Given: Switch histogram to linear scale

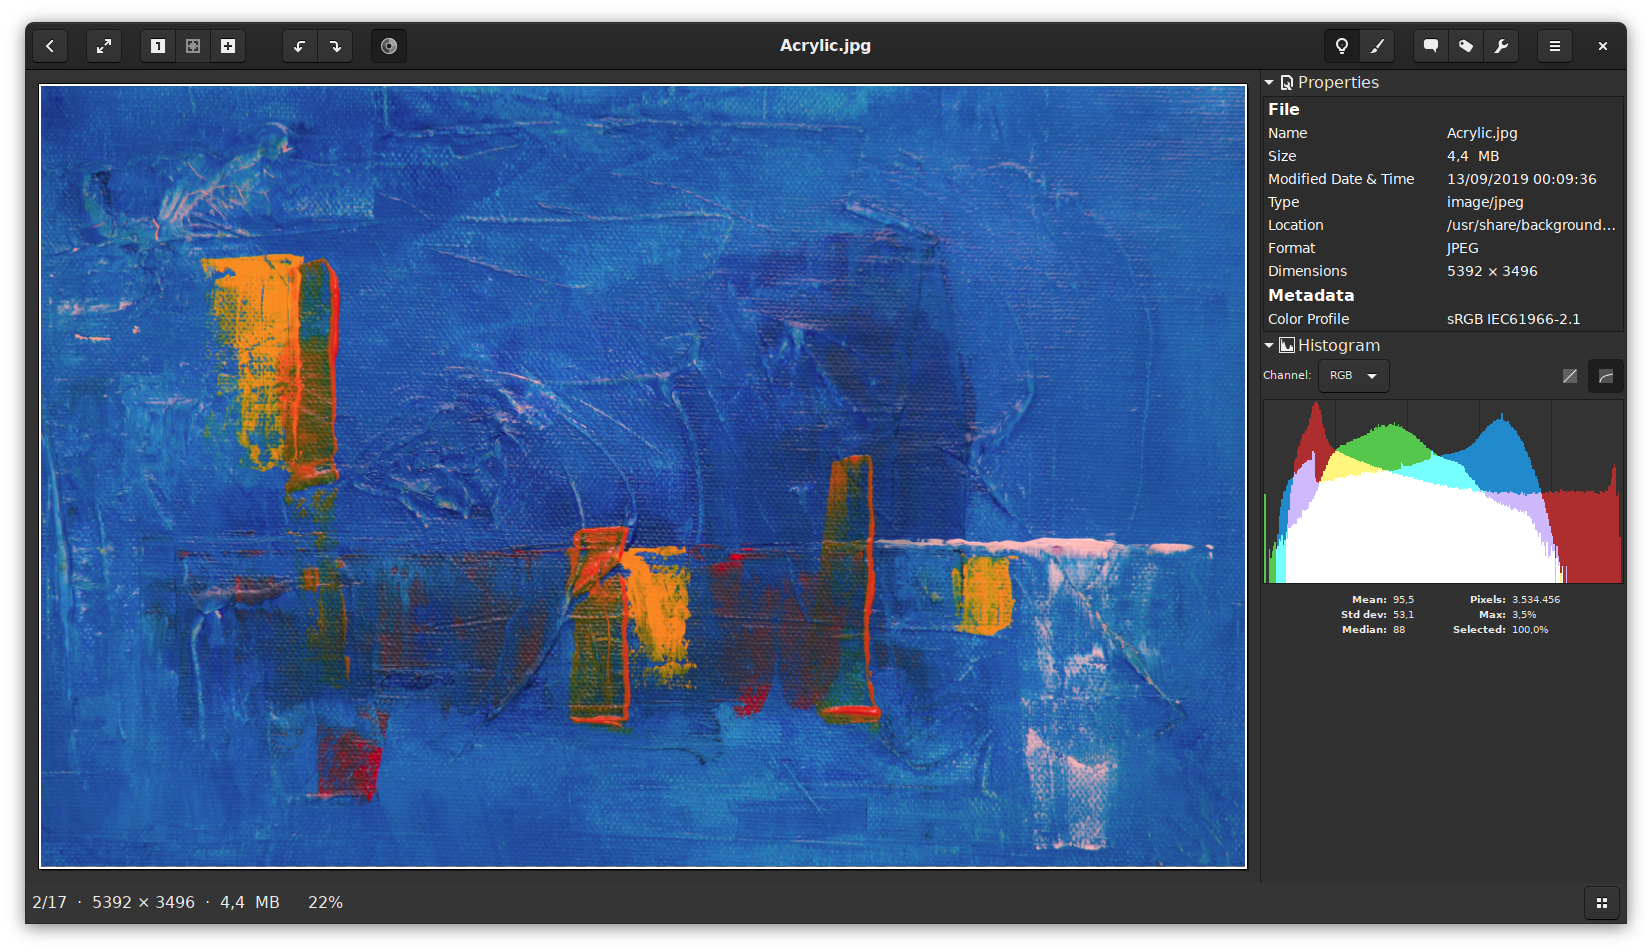Looking at the screenshot, I should click(x=1570, y=376).
